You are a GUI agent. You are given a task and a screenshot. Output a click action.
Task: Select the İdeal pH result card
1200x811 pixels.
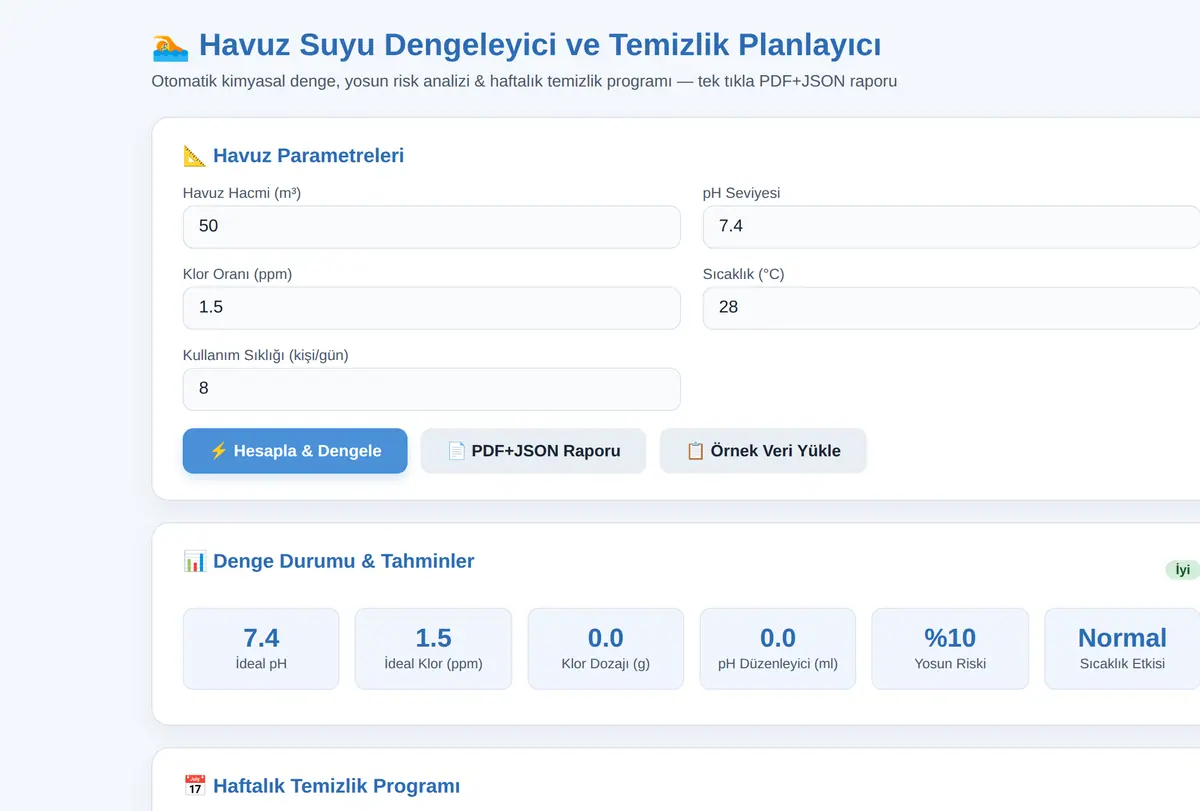(261, 649)
